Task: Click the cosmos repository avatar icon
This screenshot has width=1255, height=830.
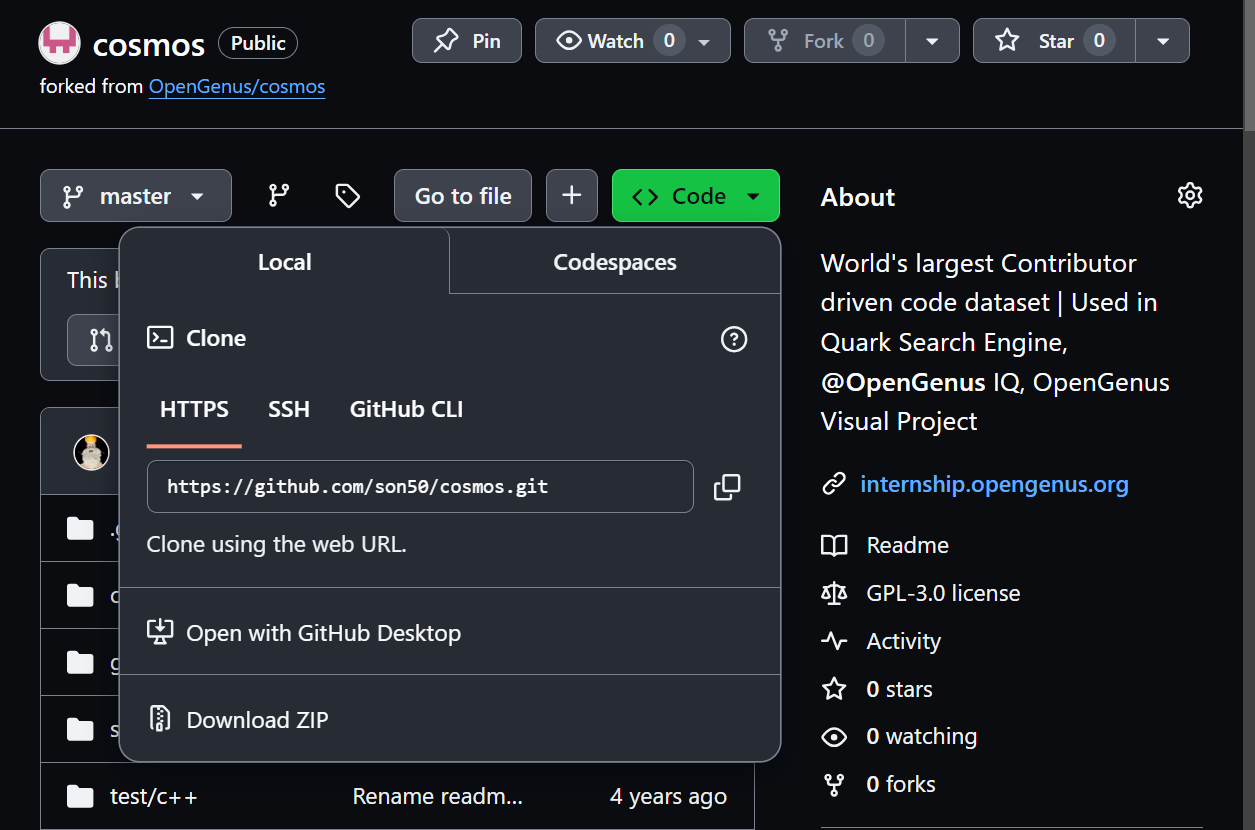Action: coord(59,43)
